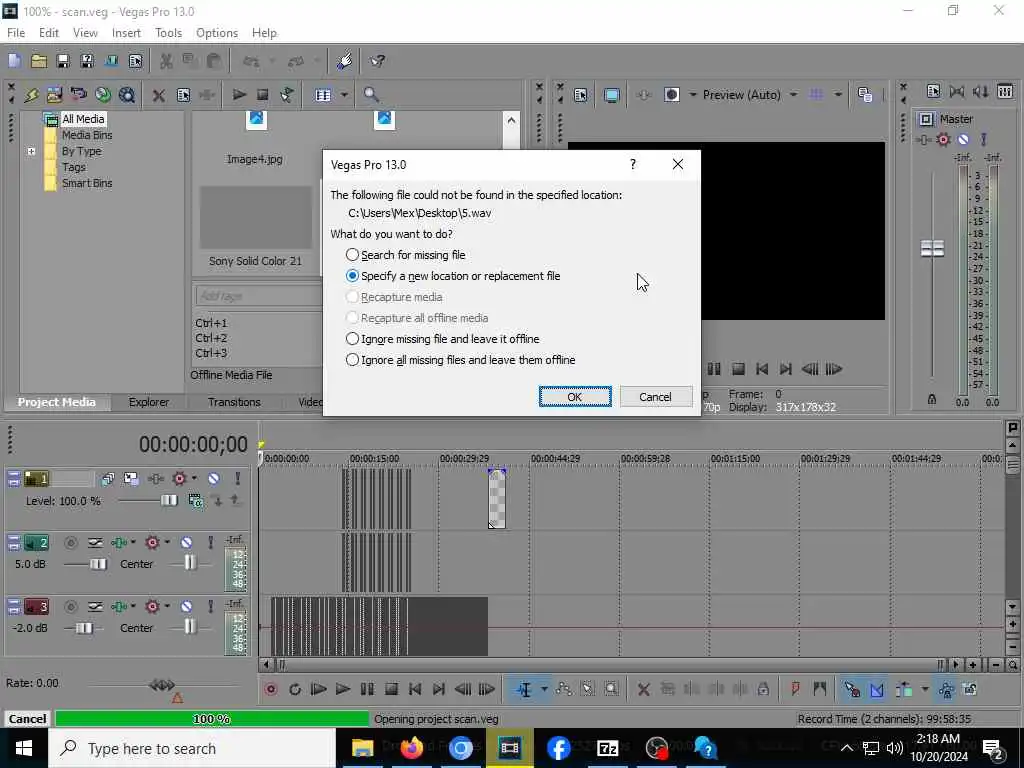
Task: Switch to the Transitions tab
Action: 234,402
